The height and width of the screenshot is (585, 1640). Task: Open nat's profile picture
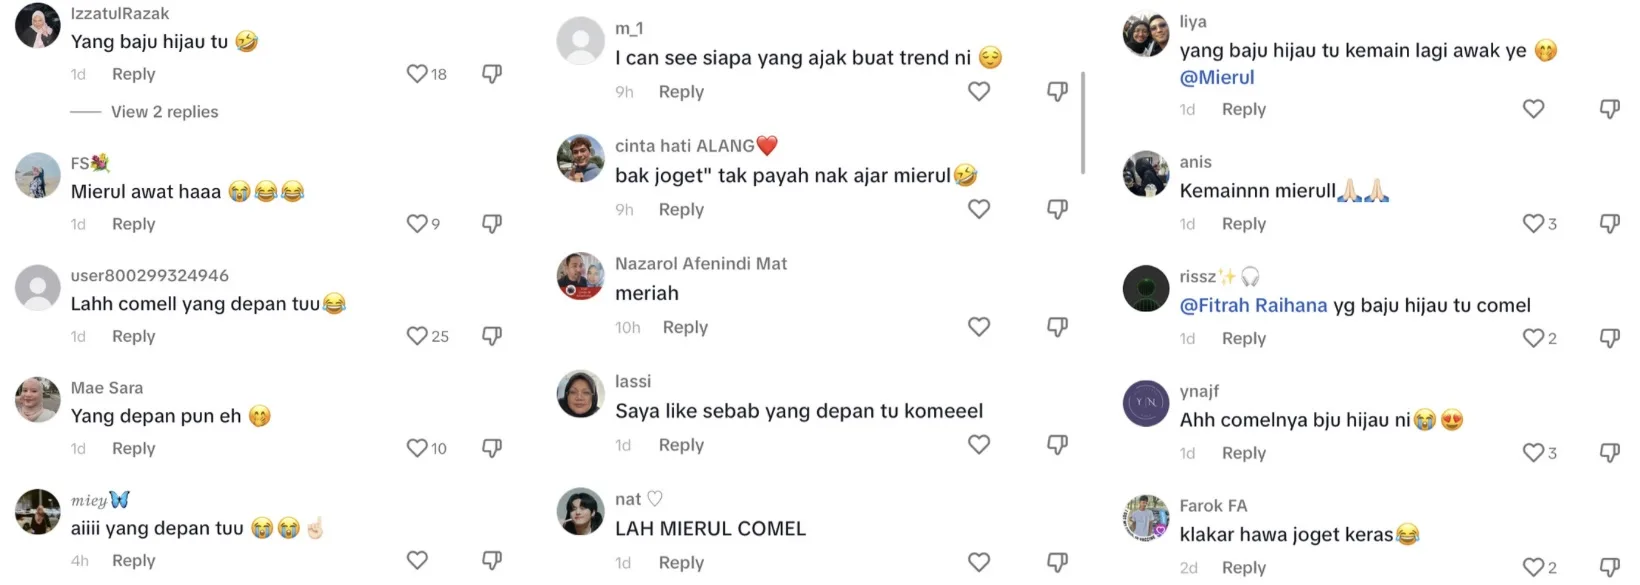pos(580,512)
